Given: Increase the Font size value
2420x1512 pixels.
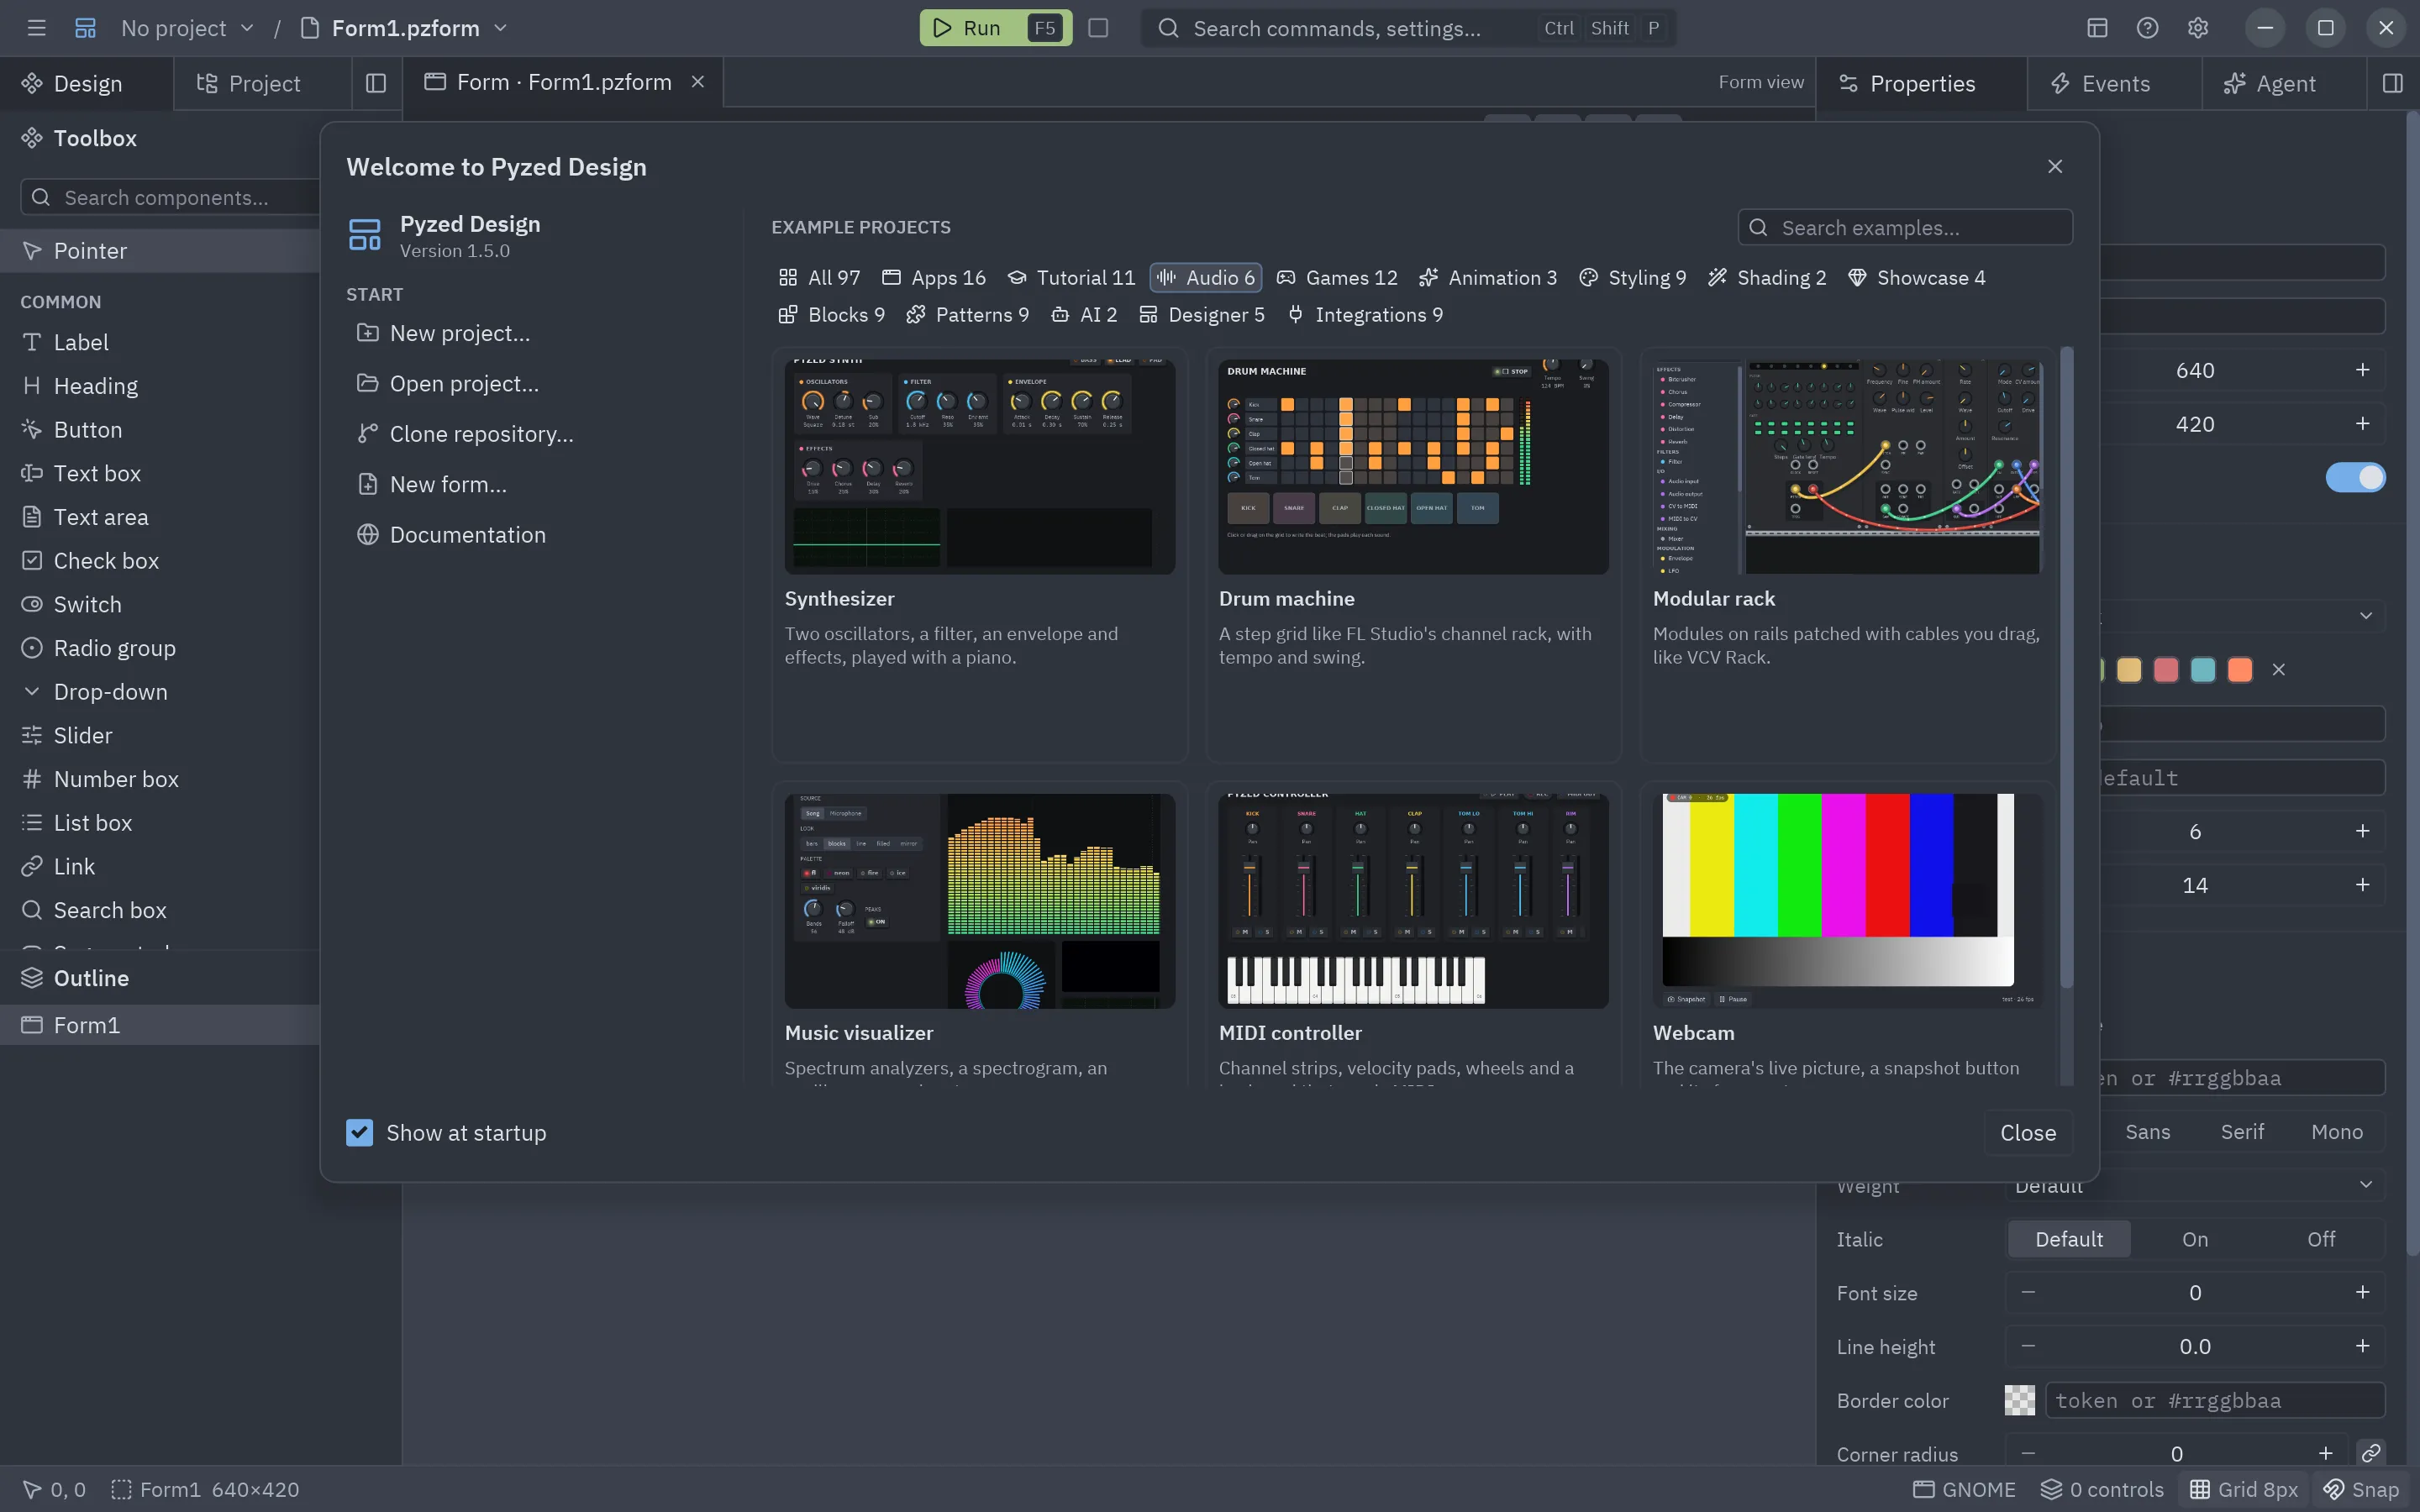Looking at the screenshot, I should [2362, 1292].
